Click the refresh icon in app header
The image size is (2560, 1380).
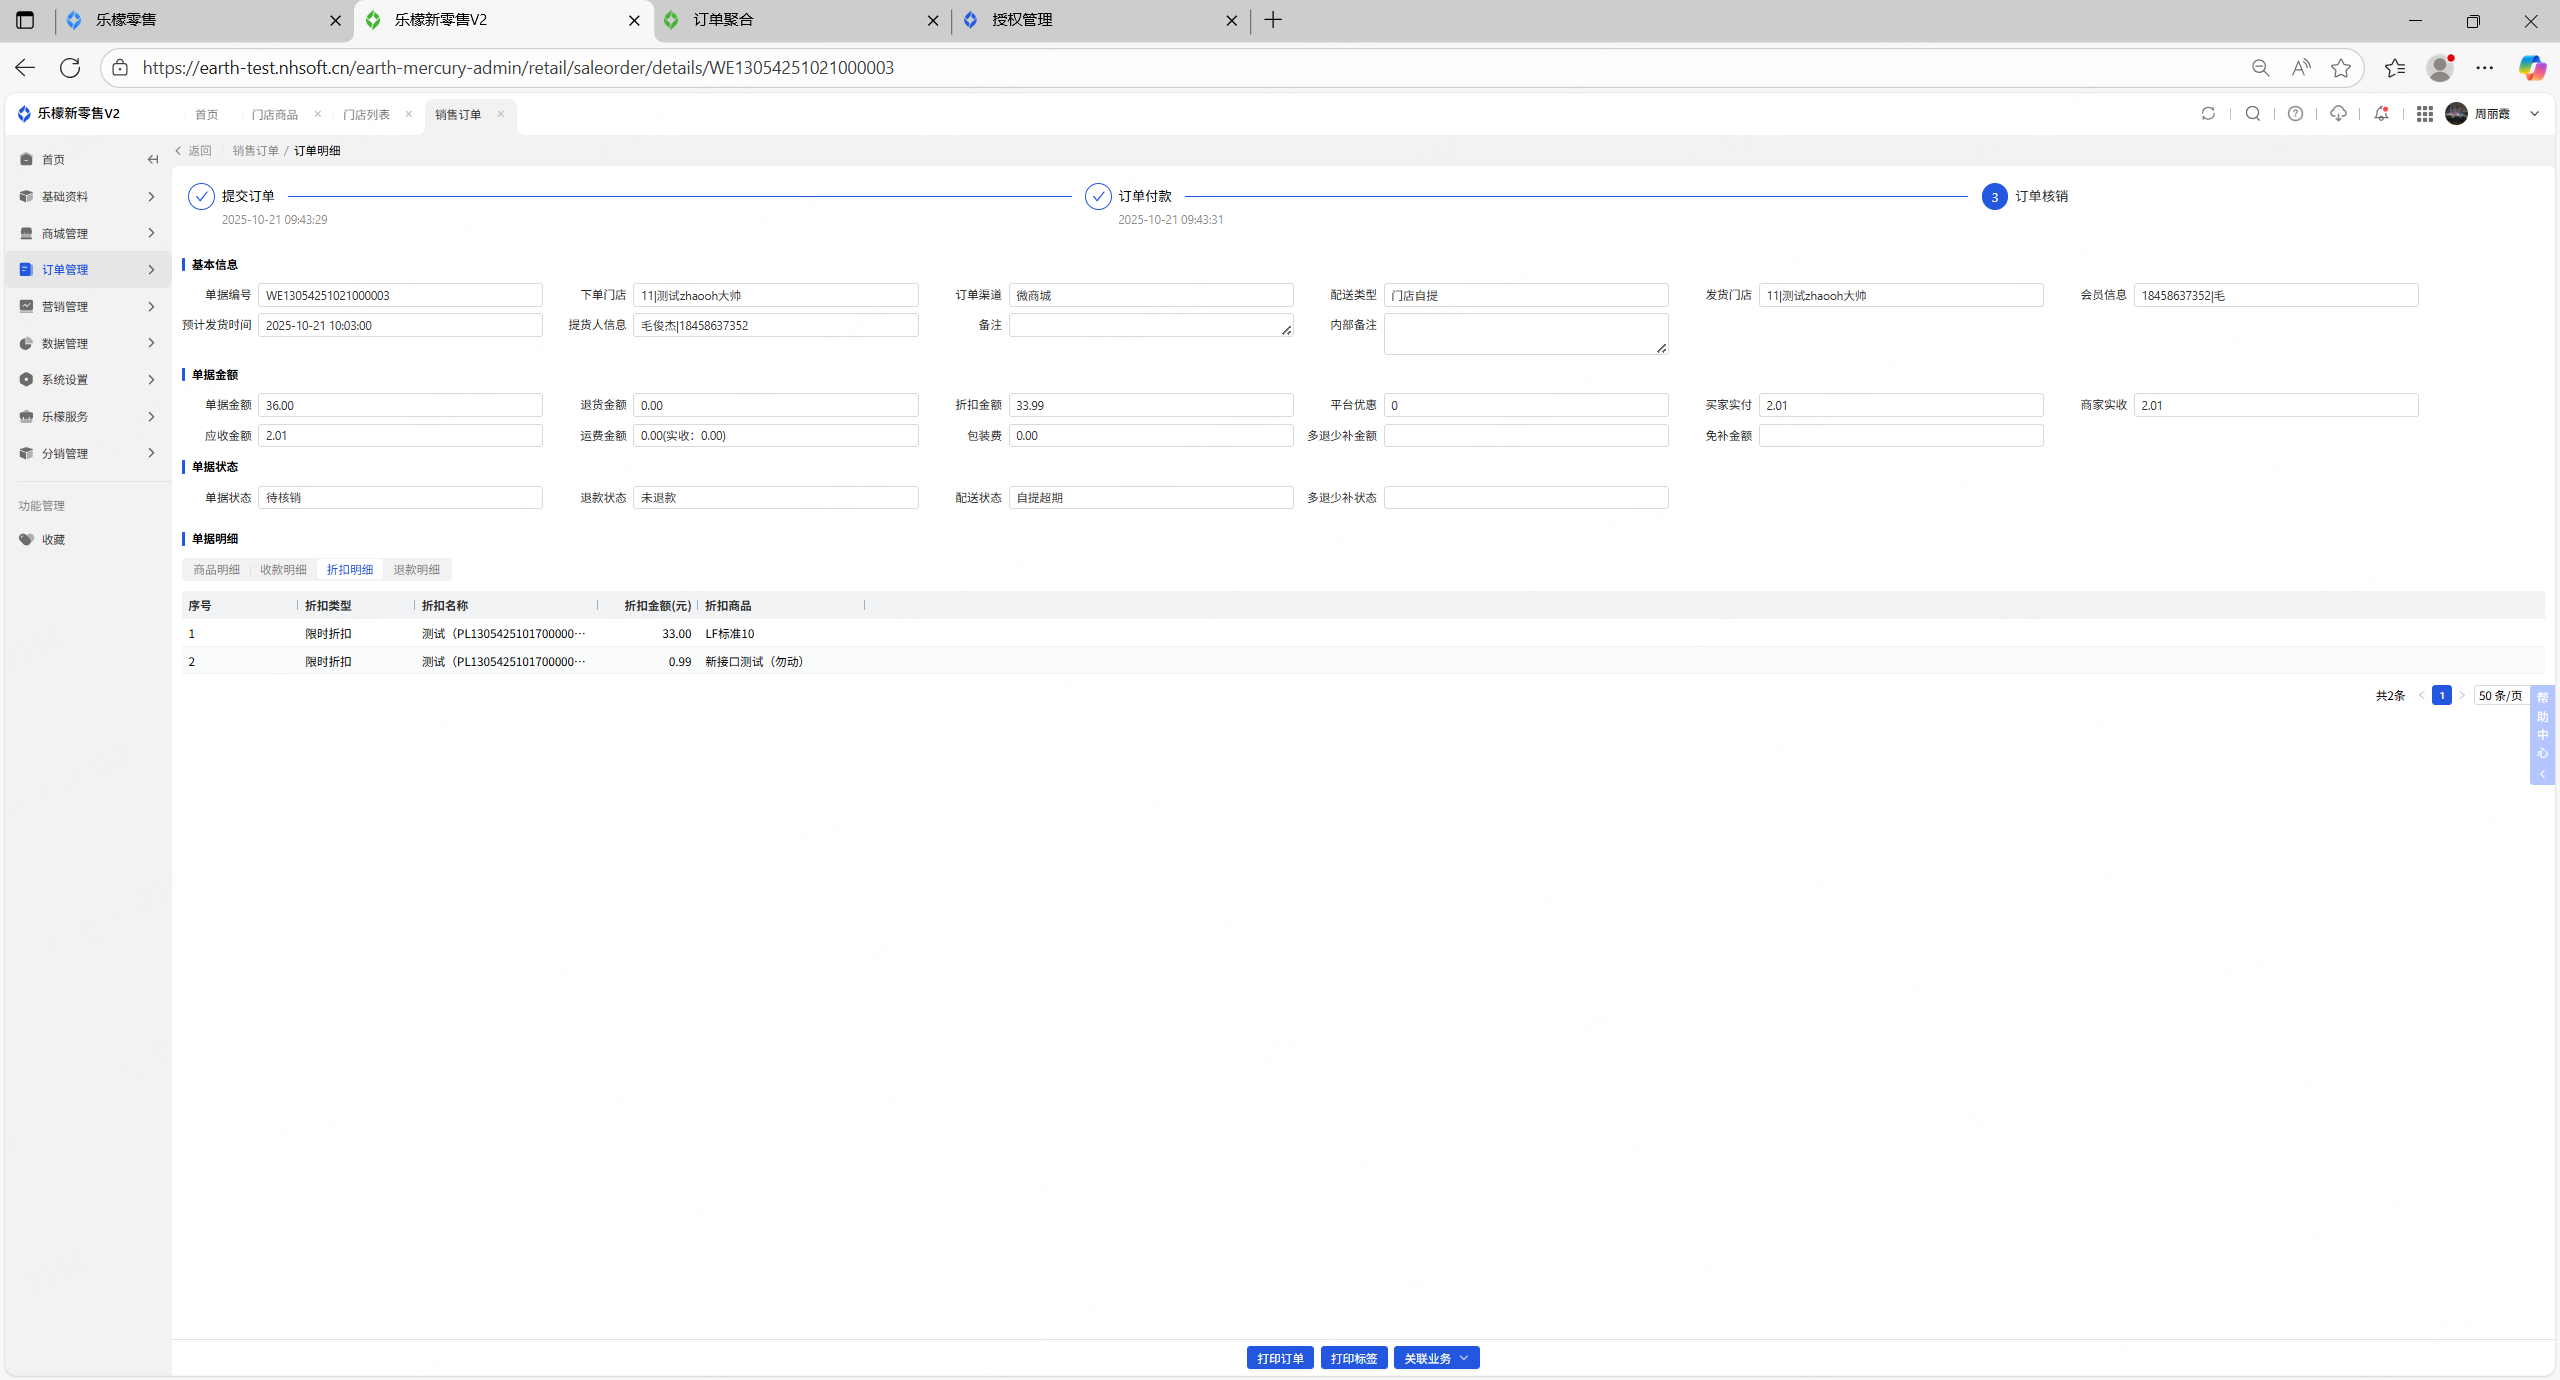click(x=2208, y=114)
